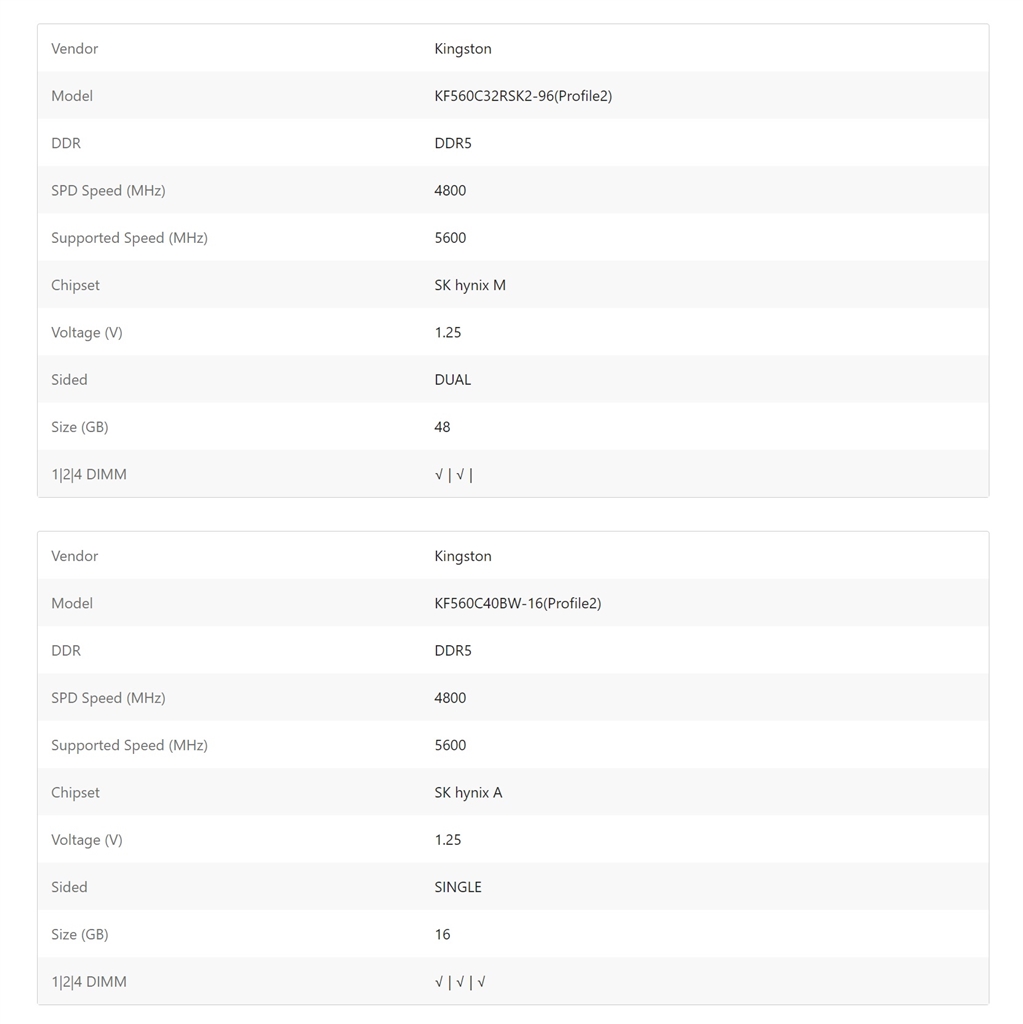Click the Model label beside KF560C32RSK2-96(Profile2)
Image resolution: width=1023 pixels, height=1024 pixels.
72,96
